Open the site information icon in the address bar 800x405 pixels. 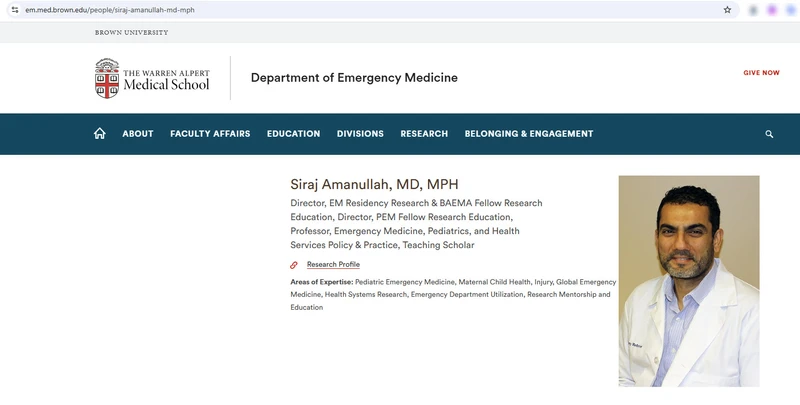pyautogui.click(x=15, y=10)
